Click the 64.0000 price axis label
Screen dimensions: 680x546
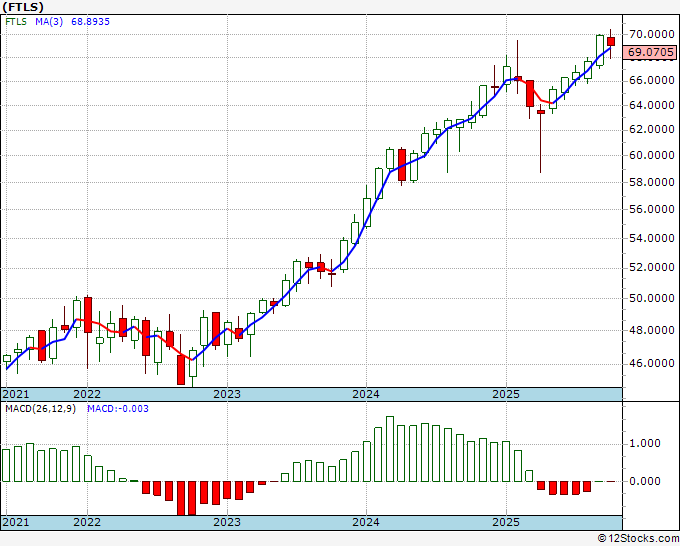coord(651,105)
